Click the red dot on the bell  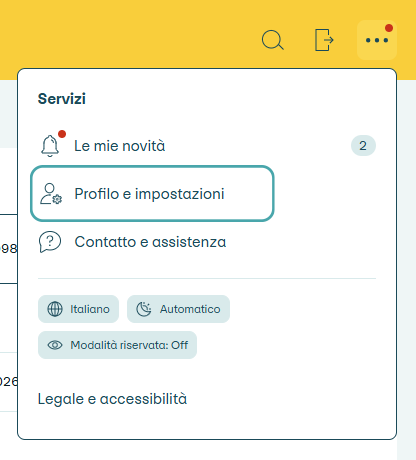[x=62, y=134]
